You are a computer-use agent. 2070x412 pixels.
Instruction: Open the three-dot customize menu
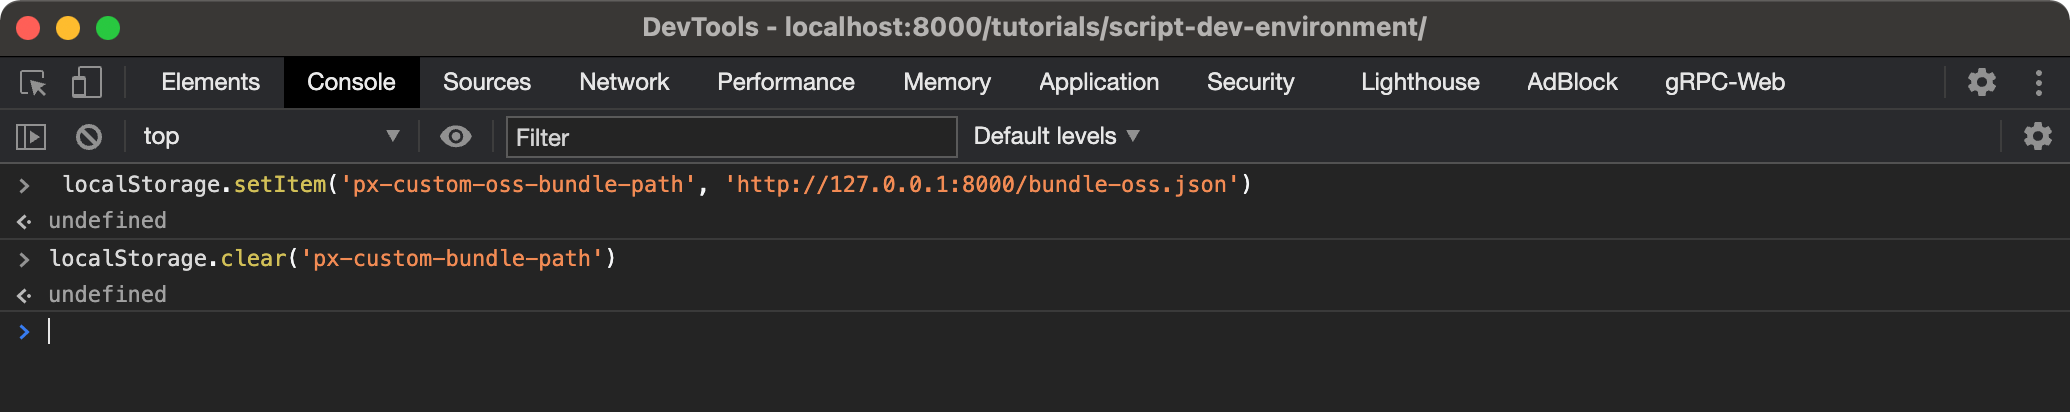pos(2038,83)
